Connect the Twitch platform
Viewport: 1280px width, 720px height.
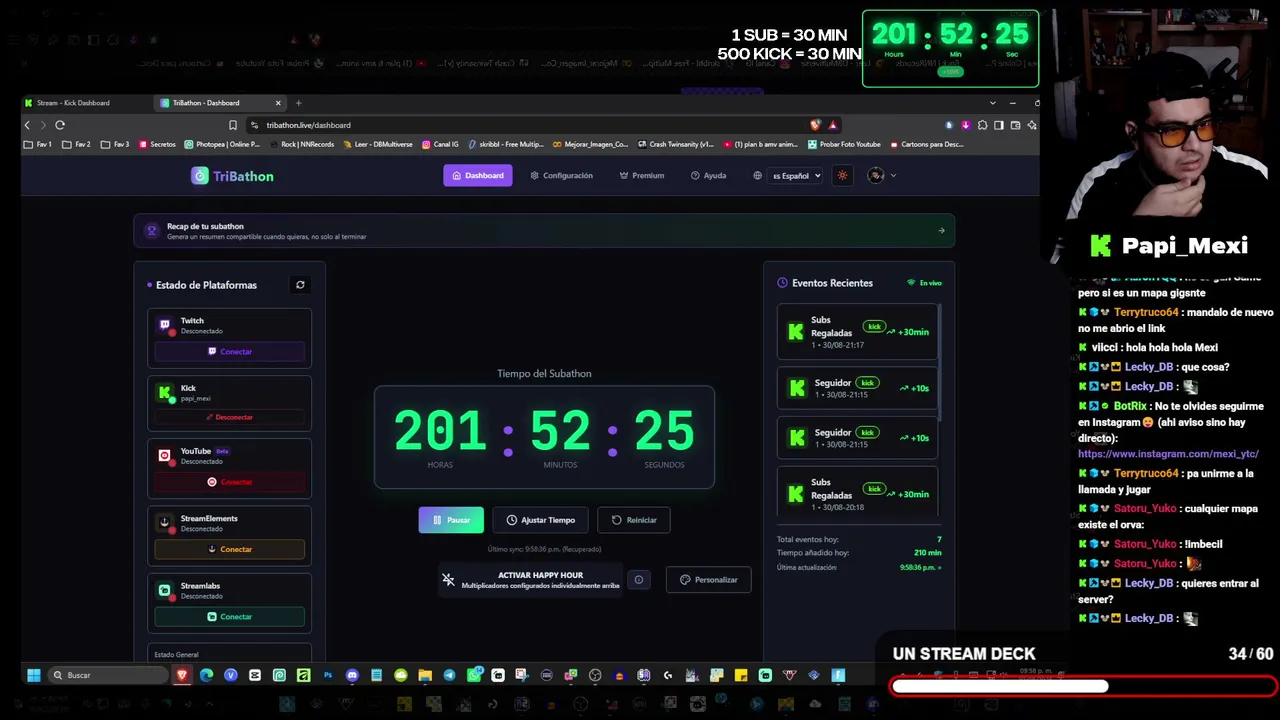point(230,352)
